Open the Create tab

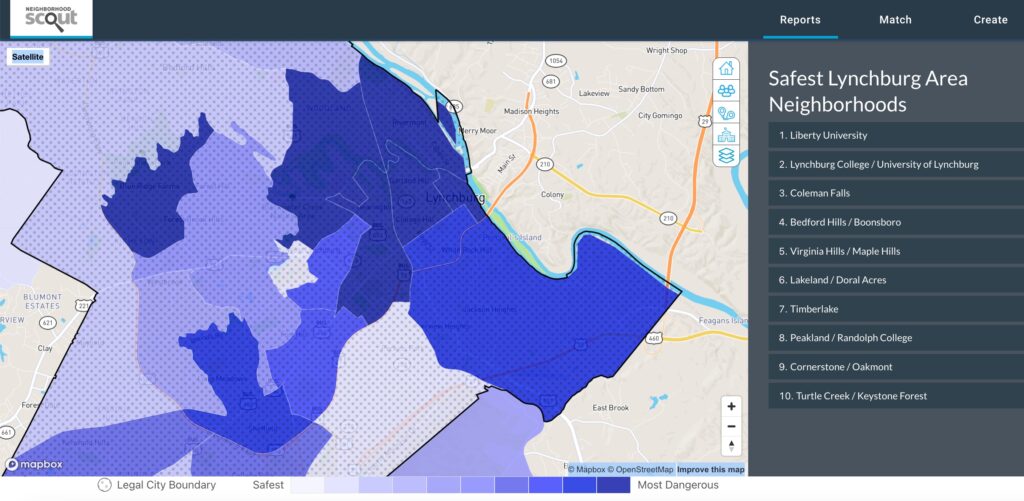click(x=991, y=20)
